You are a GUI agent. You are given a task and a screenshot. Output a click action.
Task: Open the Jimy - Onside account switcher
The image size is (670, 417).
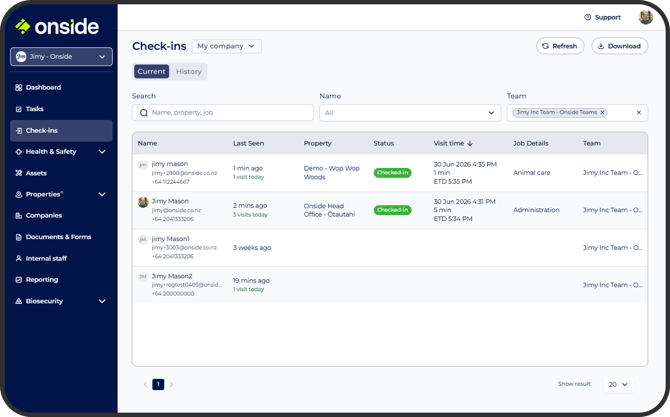coord(62,57)
